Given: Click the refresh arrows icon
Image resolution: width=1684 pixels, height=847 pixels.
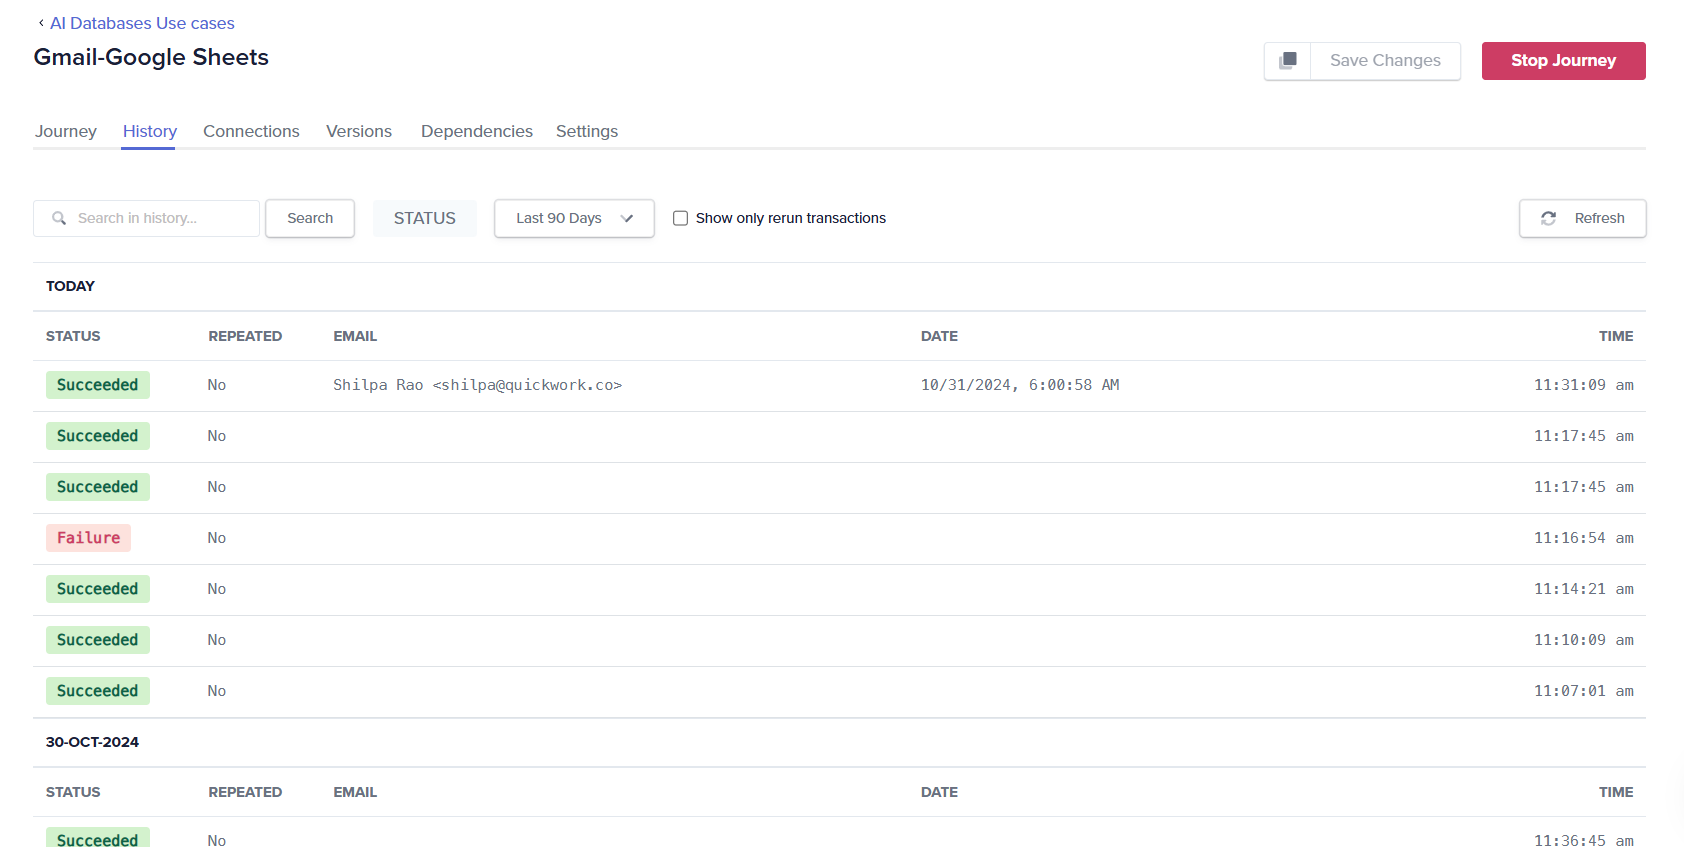Looking at the screenshot, I should 1548,218.
